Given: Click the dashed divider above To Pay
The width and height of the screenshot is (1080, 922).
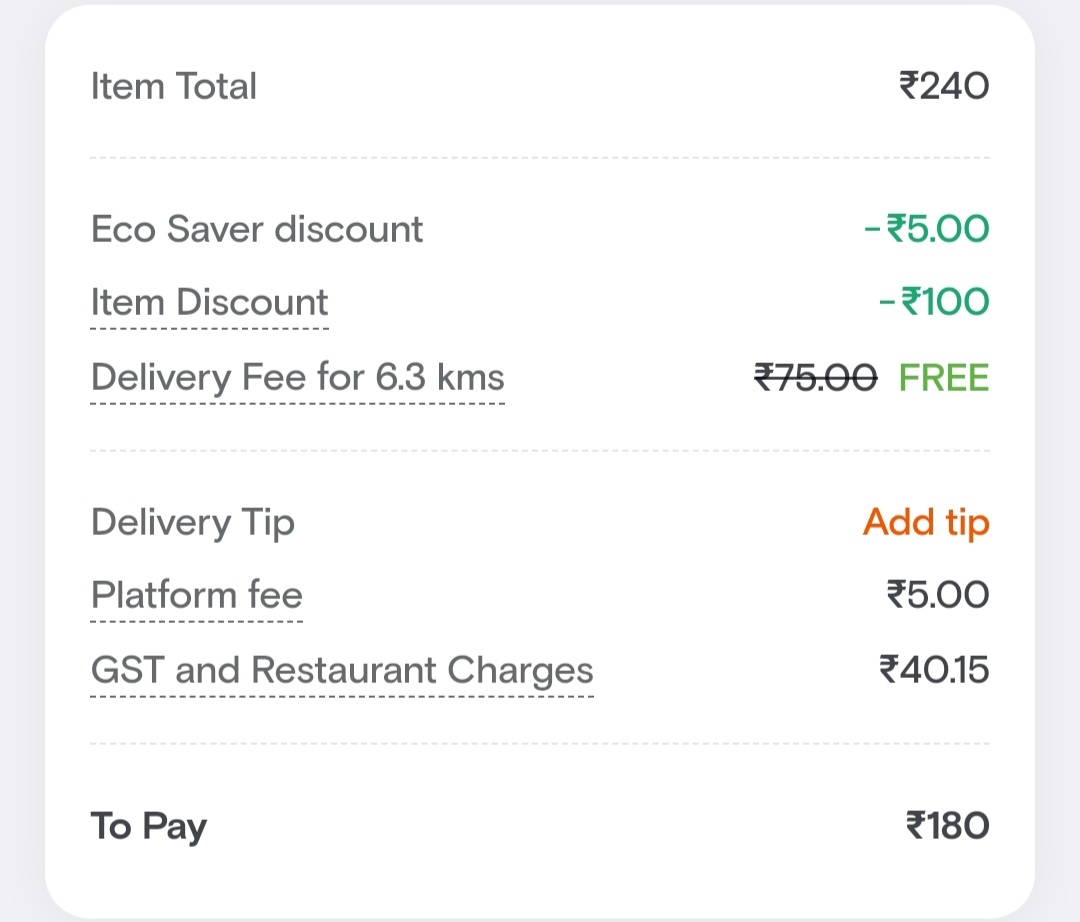Looking at the screenshot, I should [x=540, y=743].
